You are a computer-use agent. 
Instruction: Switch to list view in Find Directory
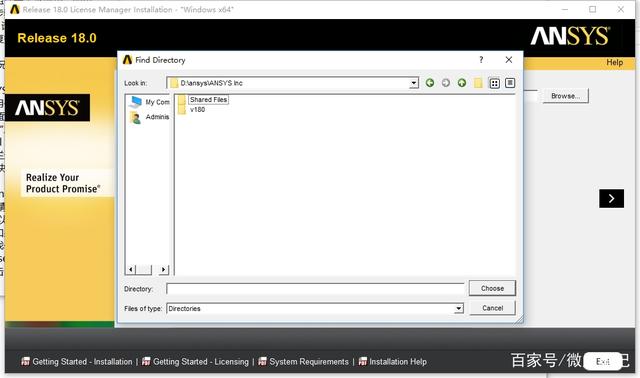(494, 83)
